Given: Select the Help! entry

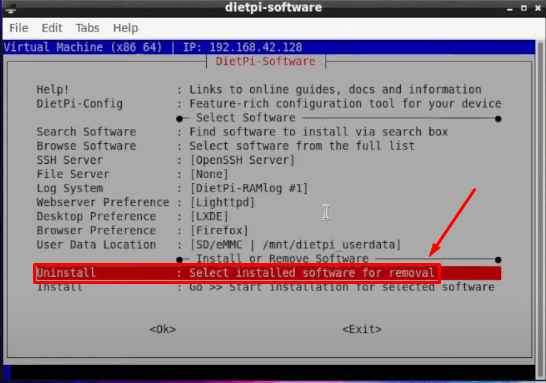Looking at the screenshot, I should [269, 89].
